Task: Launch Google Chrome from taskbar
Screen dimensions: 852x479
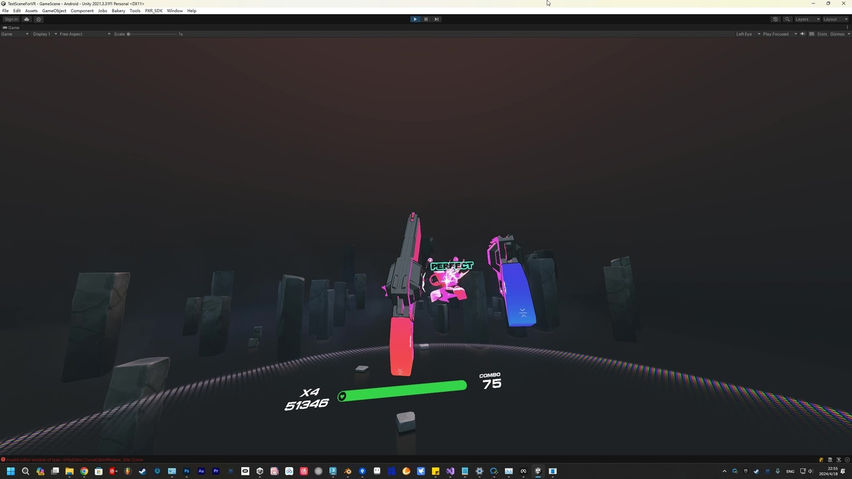Action: coord(84,471)
